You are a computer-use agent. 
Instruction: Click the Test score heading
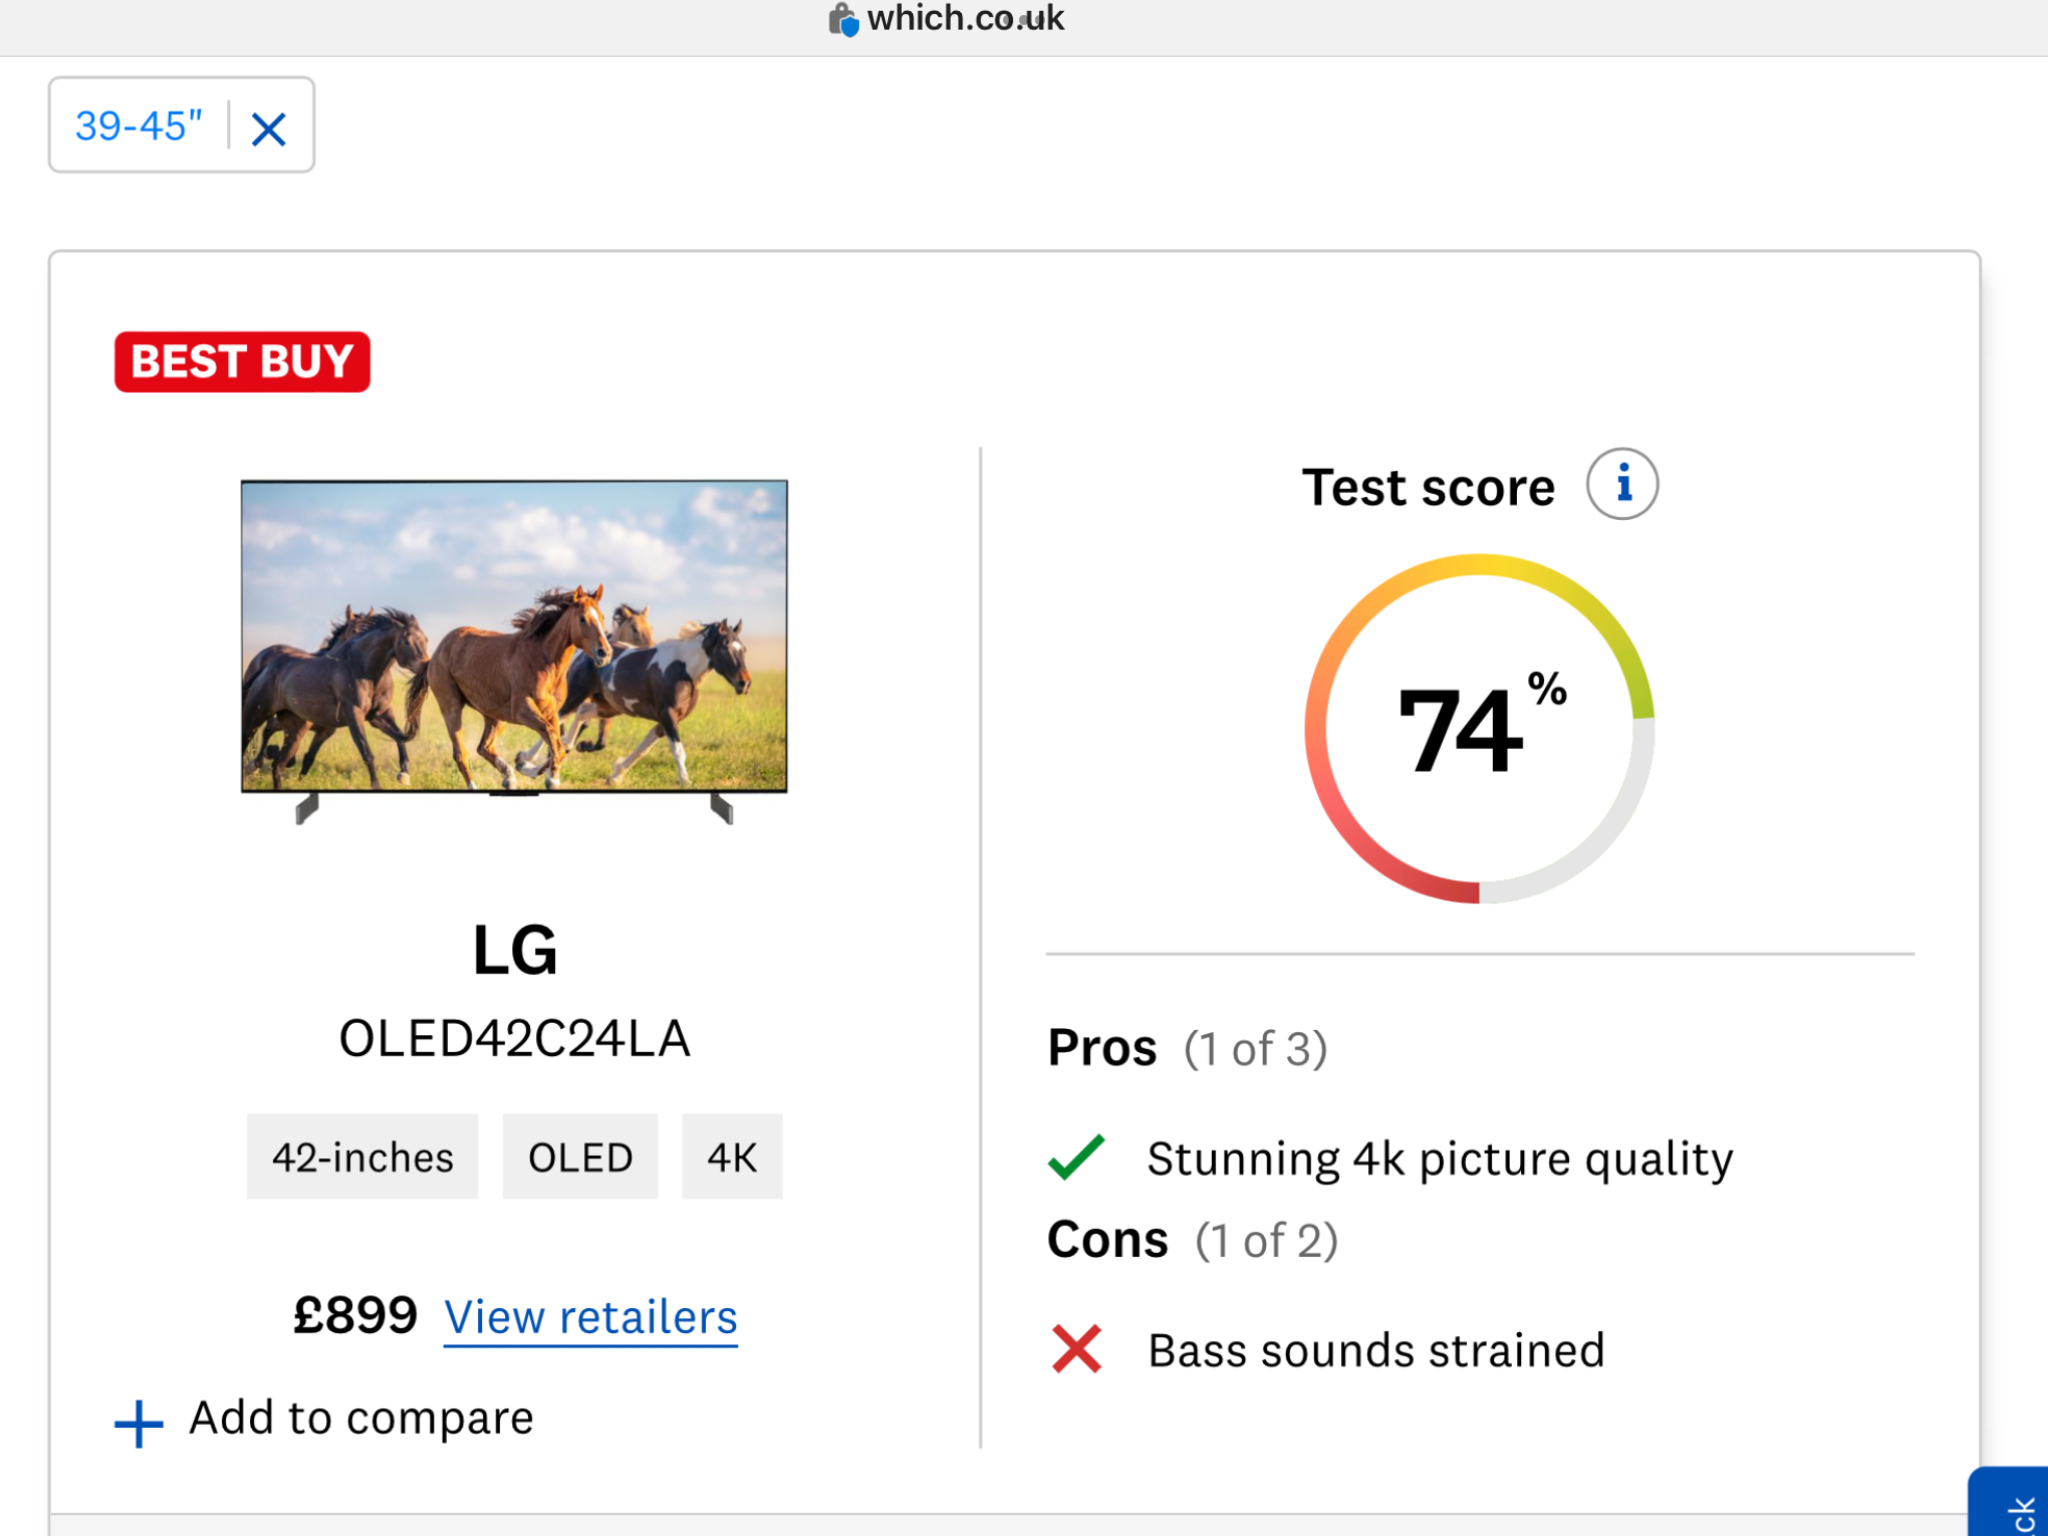pos(1428,487)
